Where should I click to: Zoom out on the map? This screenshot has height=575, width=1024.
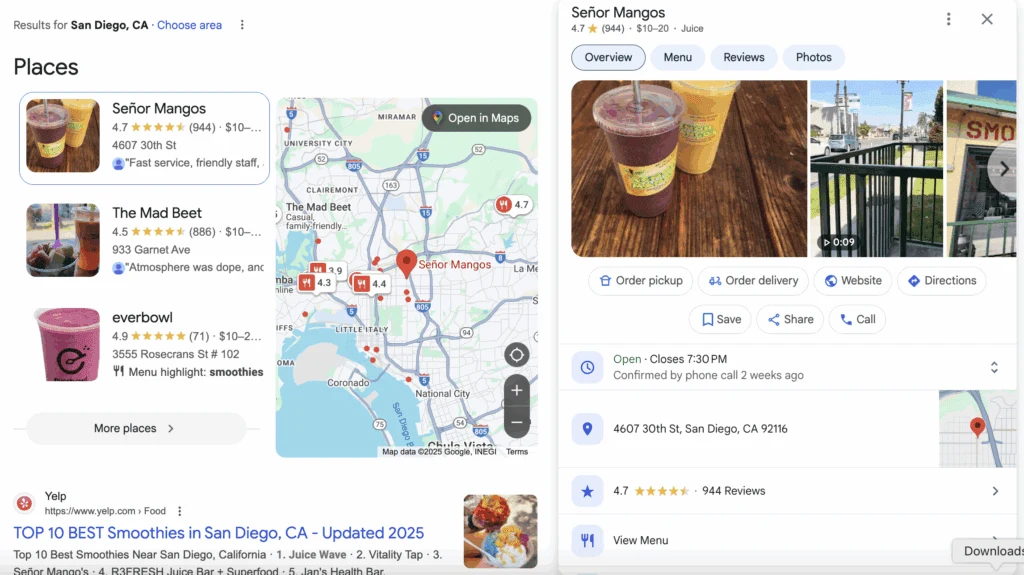(517, 422)
